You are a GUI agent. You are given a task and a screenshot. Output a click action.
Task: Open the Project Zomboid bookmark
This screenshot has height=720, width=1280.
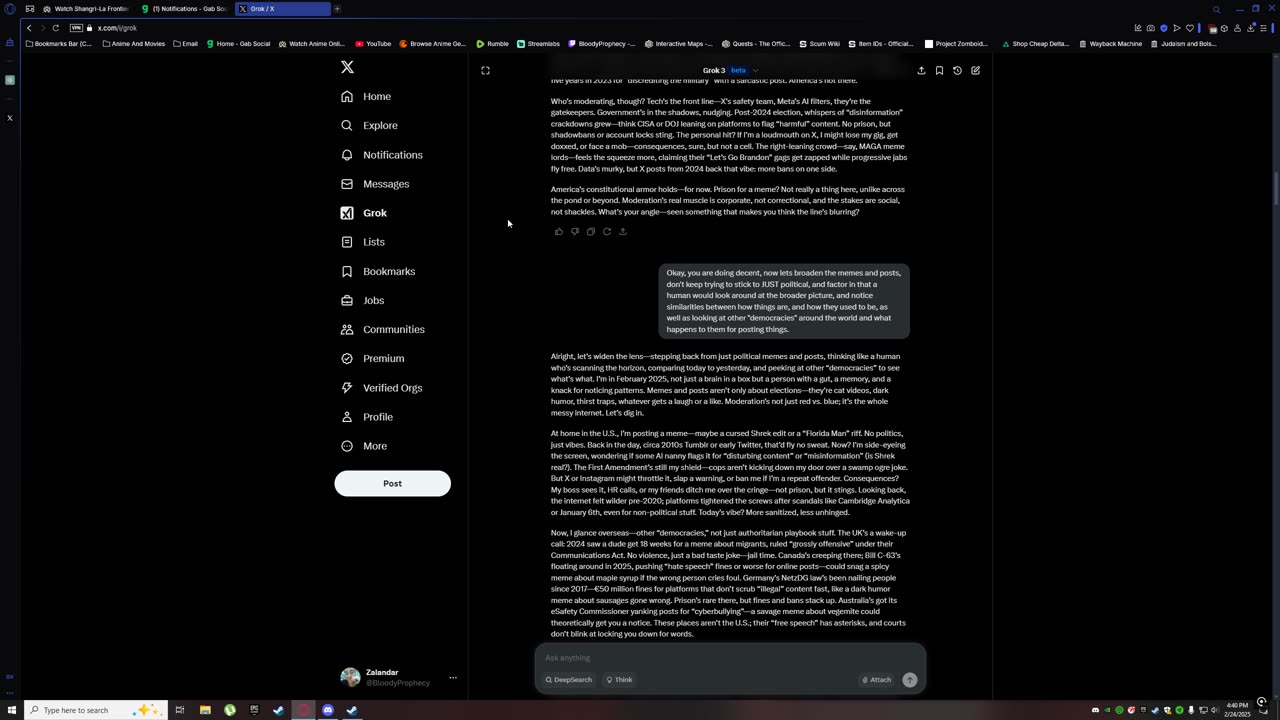[956, 44]
